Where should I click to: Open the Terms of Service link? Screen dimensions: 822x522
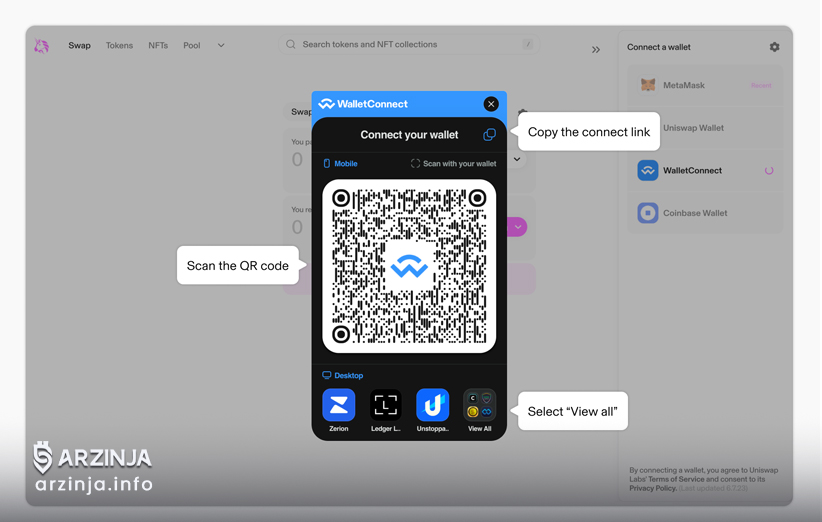pos(676,479)
